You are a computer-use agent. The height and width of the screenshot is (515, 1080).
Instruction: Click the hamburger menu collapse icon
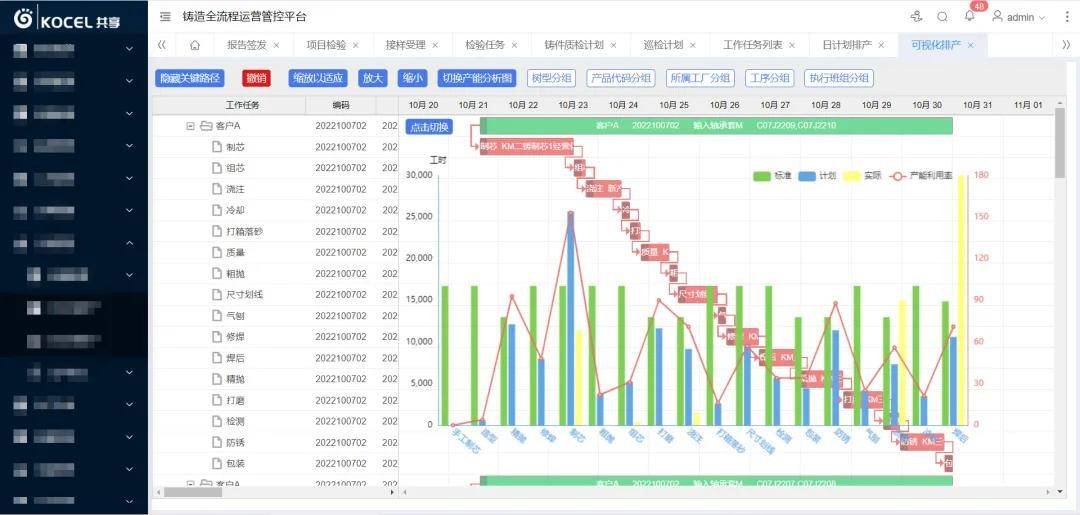click(165, 17)
